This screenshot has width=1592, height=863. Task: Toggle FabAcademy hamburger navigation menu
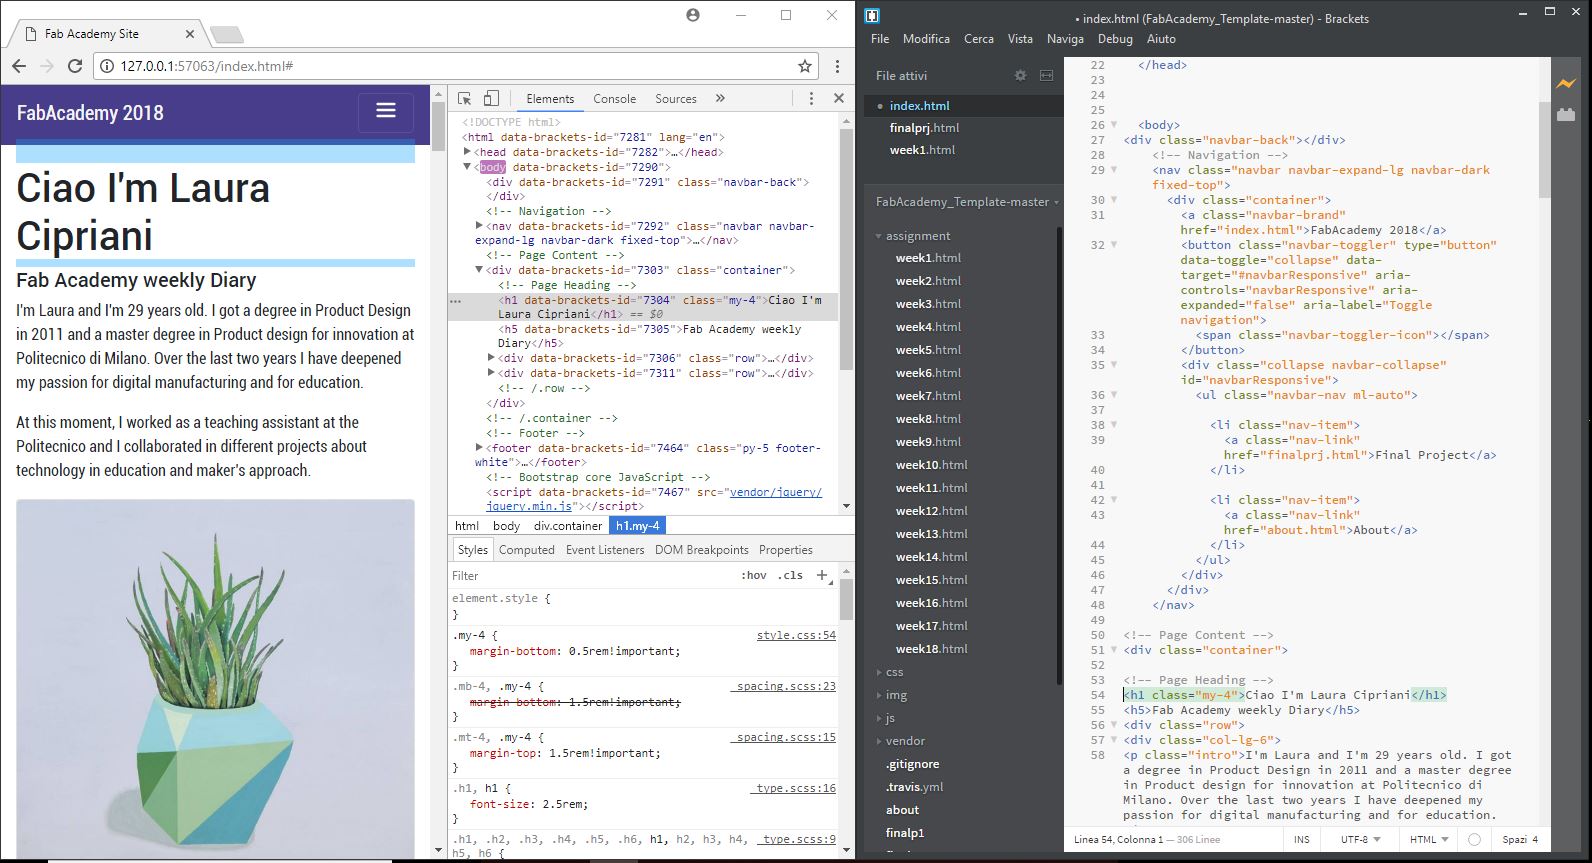click(386, 112)
